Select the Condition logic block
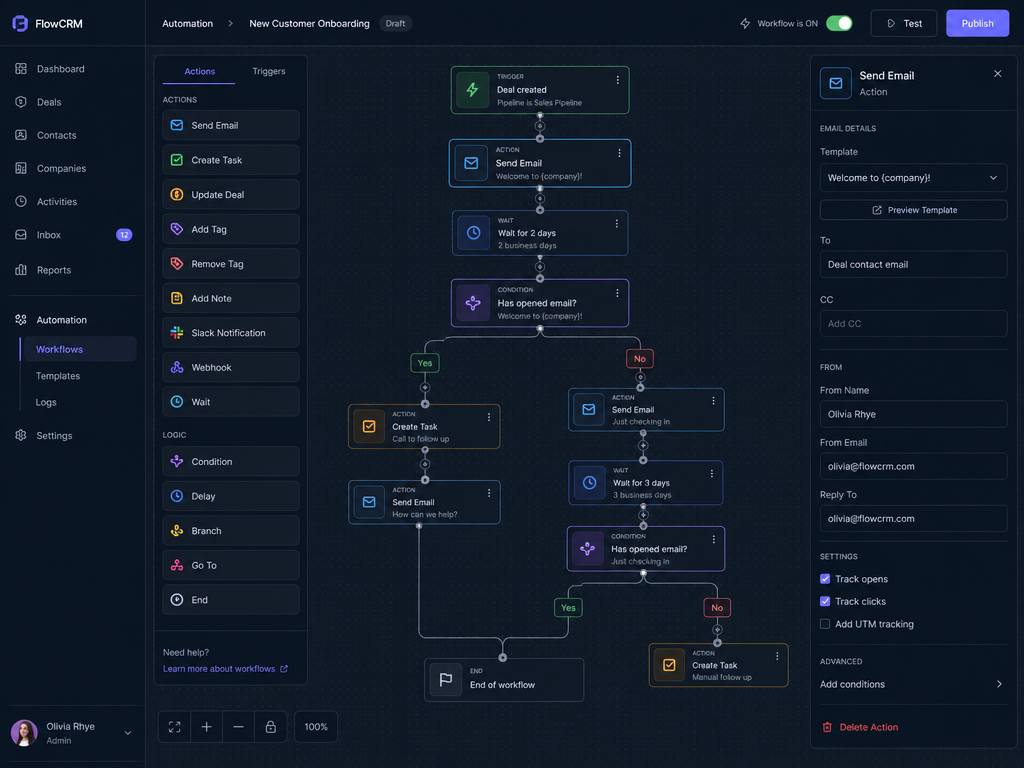 pyautogui.click(x=231, y=462)
